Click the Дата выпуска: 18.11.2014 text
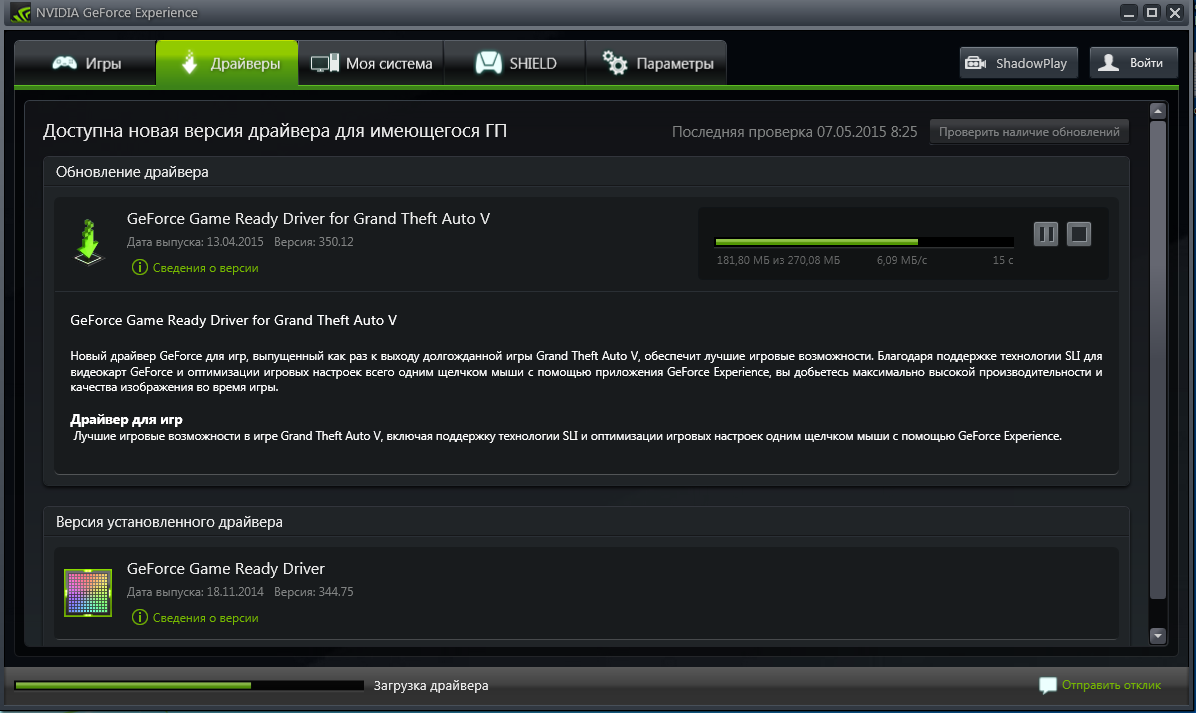 pos(195,592)
